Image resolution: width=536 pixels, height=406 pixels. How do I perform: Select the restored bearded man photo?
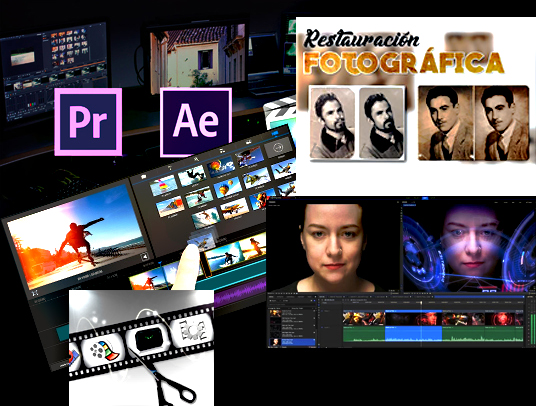pyautogui.click(x=381, y=123)
